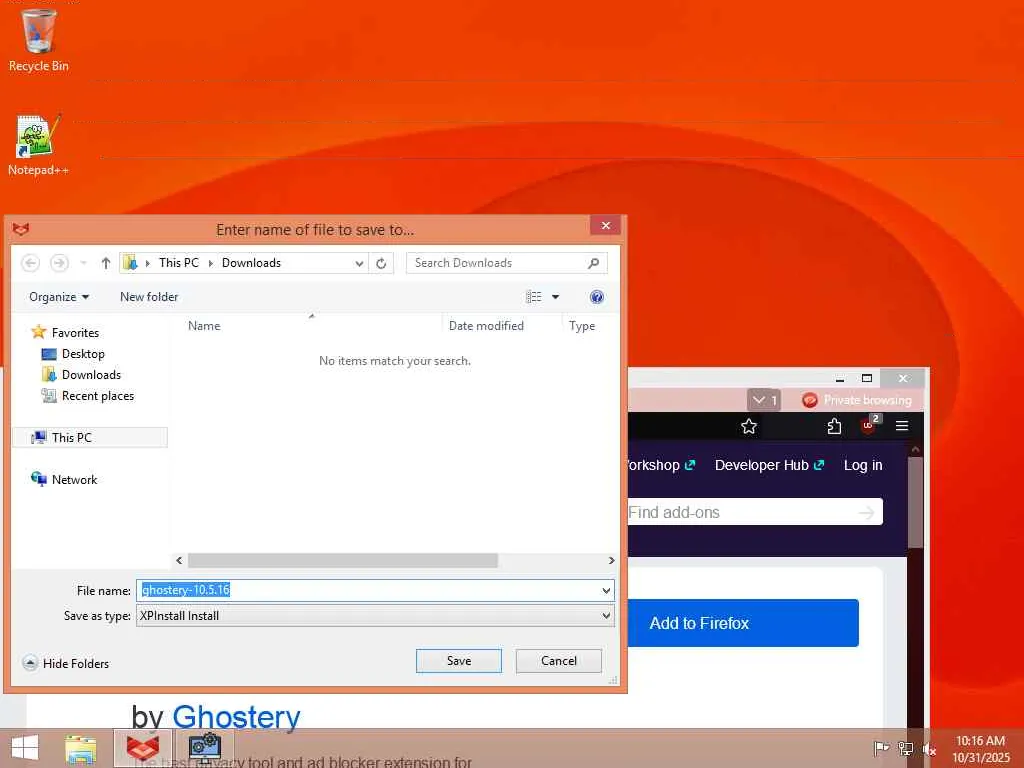1024x768 pixels.
Task: Submit add-on search arrow icon
Action: [x=867, y=513]
